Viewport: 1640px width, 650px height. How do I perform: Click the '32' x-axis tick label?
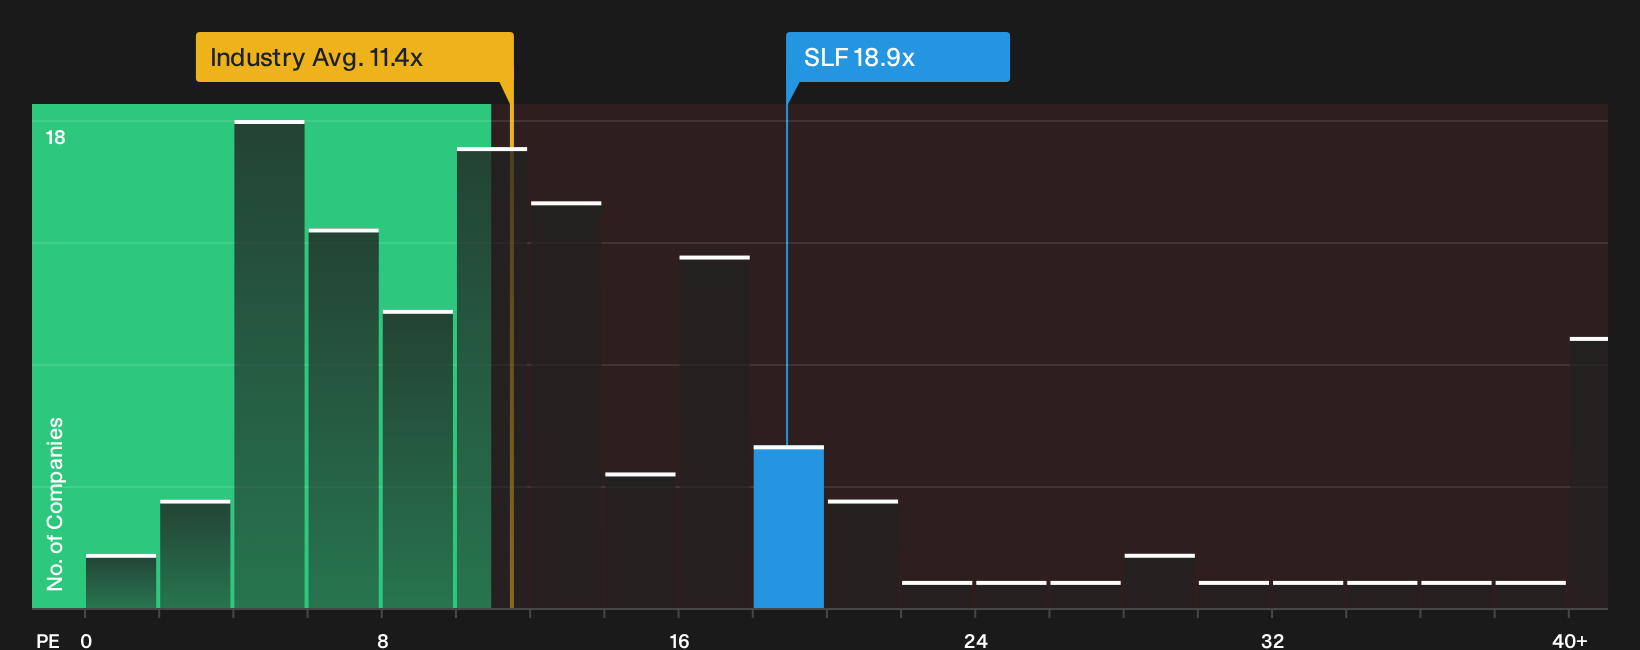click(x=1272, y=640)
